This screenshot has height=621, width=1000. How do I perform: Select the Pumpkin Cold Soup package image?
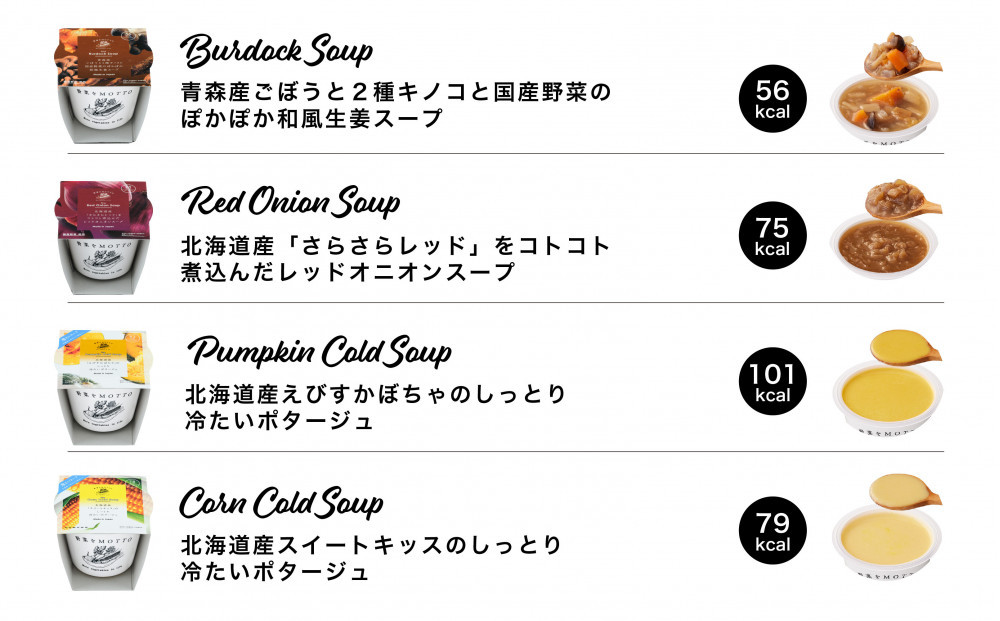[x=104, y=387]
